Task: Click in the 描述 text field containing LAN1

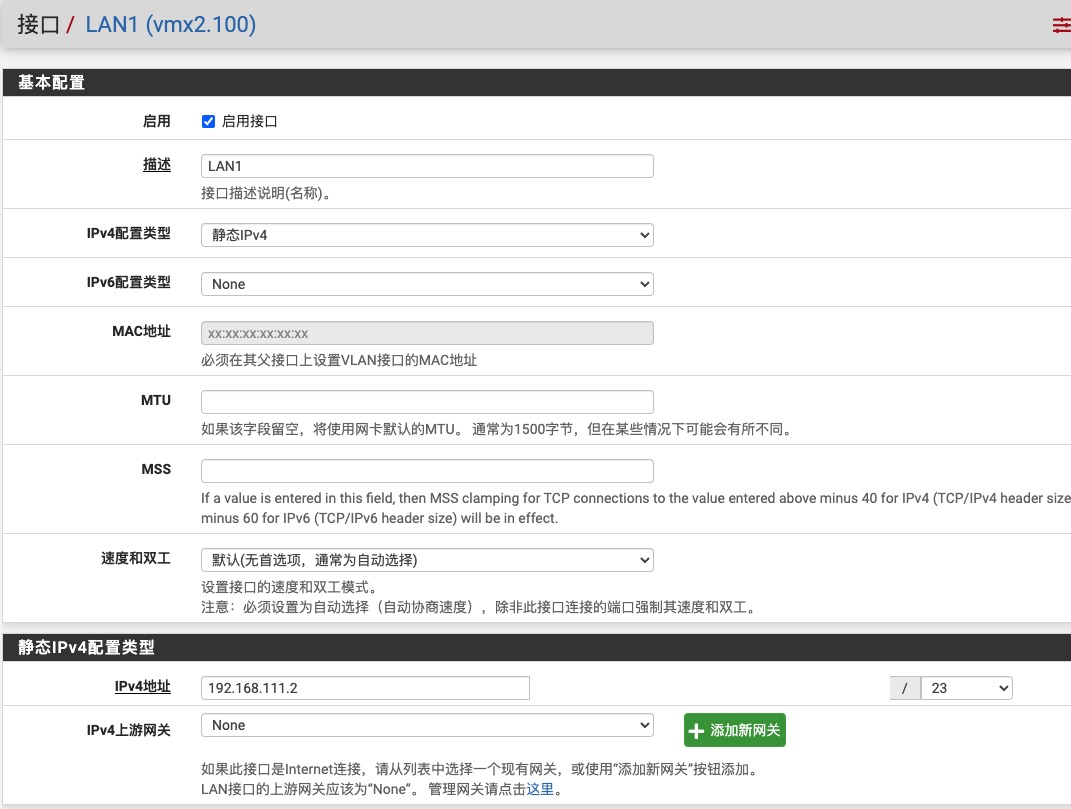Action: coord(427,166)
